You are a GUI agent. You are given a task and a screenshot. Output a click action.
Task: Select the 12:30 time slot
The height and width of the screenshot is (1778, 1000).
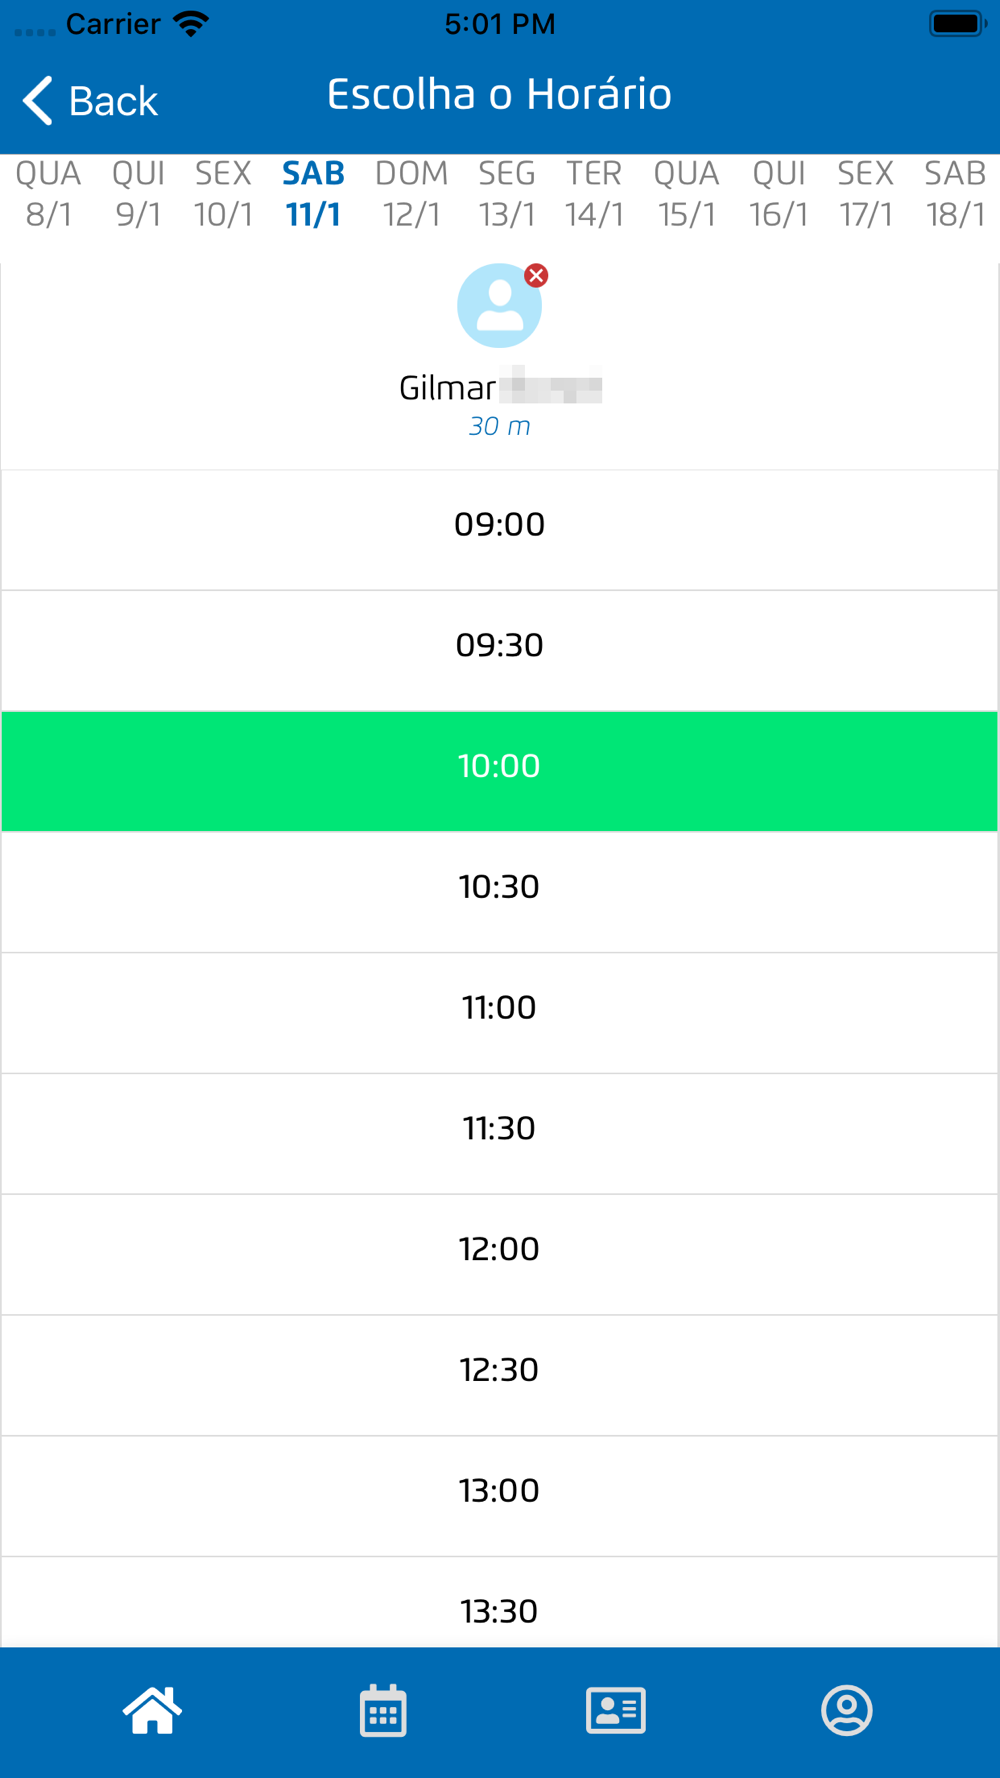(x=499, y=1370)
